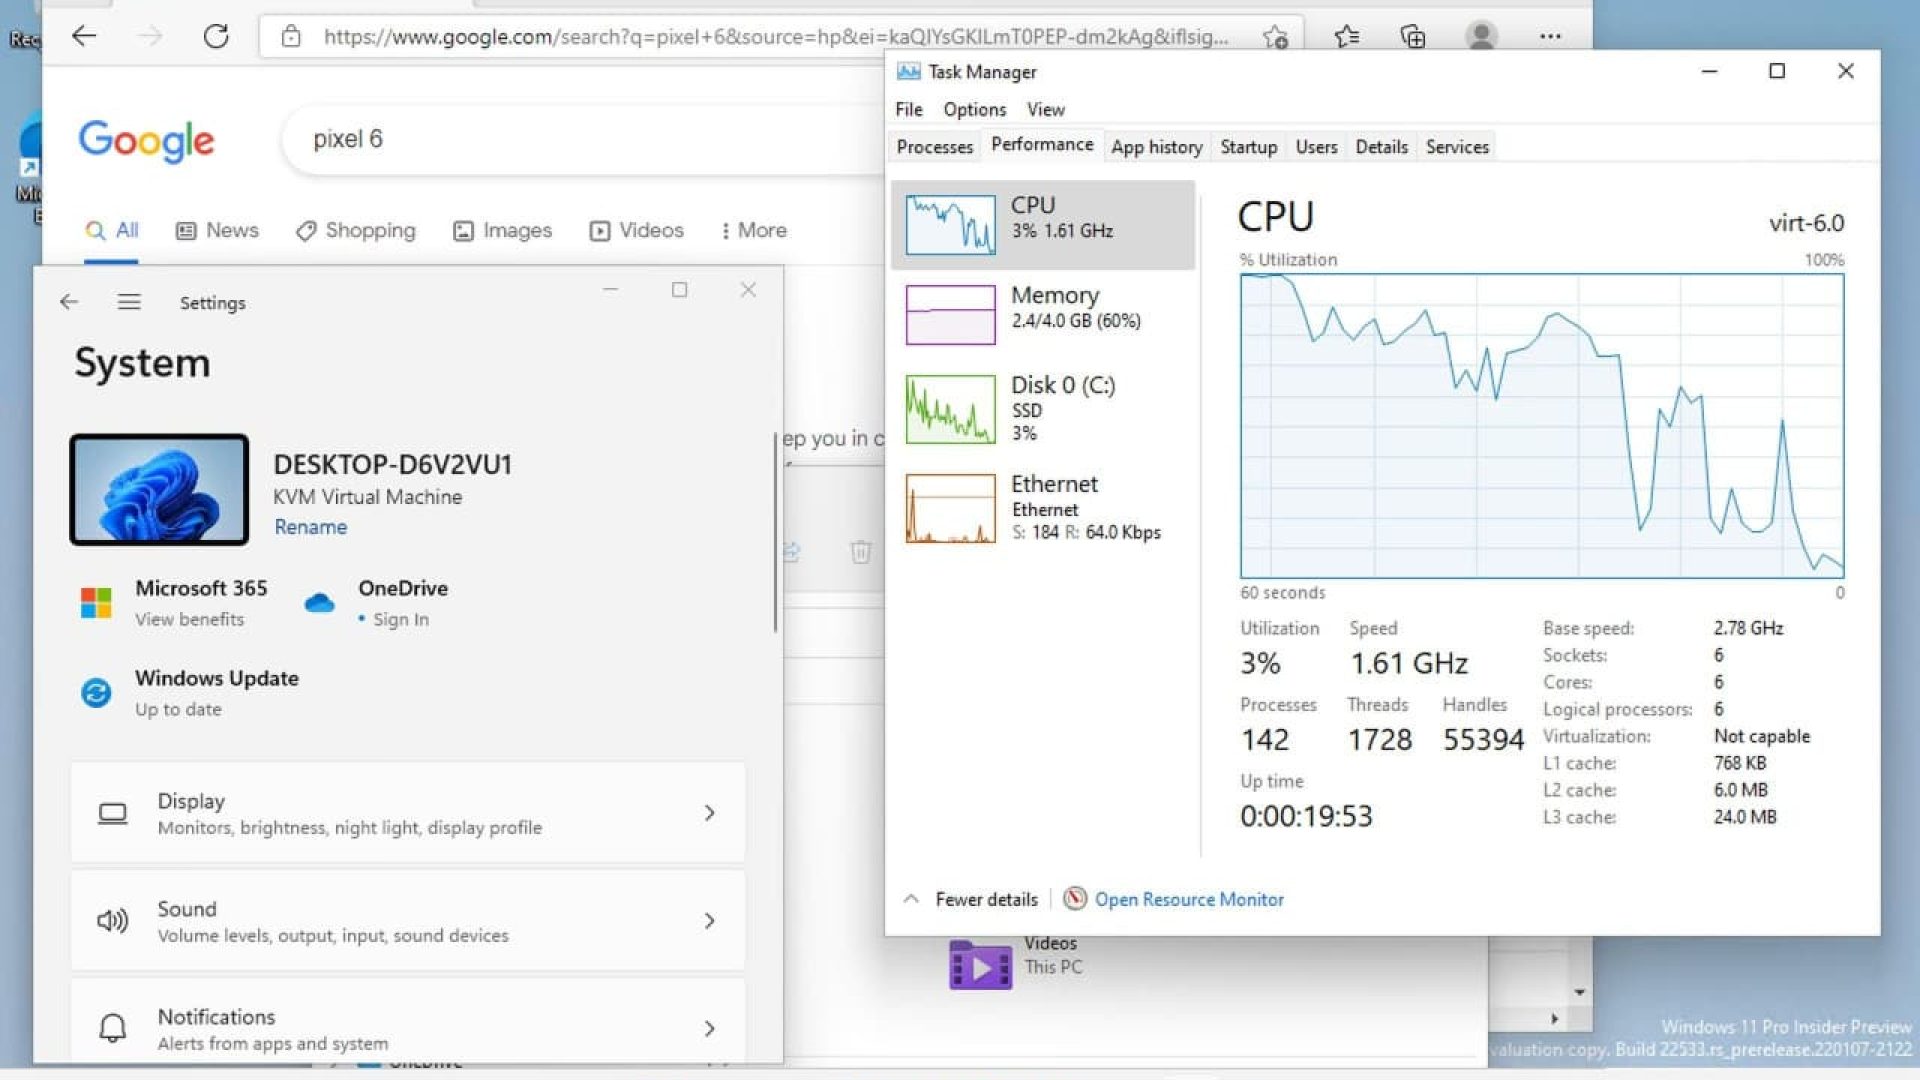Viewport: 1920px width, 1080px height.
Task: Select the Google Images tab
Action: tap(502, 231)
